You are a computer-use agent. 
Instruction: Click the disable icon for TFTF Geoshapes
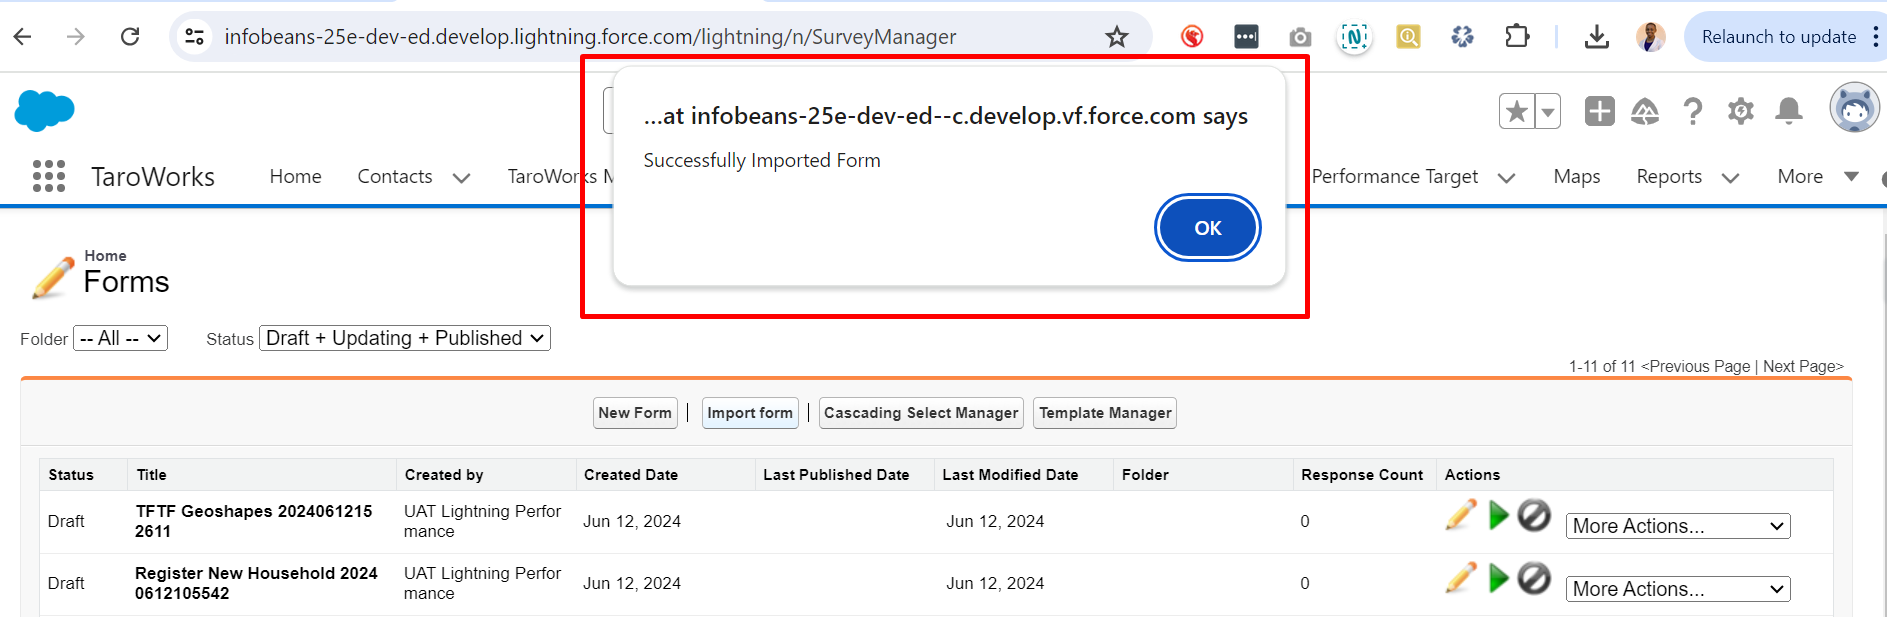pos(1534,516)
